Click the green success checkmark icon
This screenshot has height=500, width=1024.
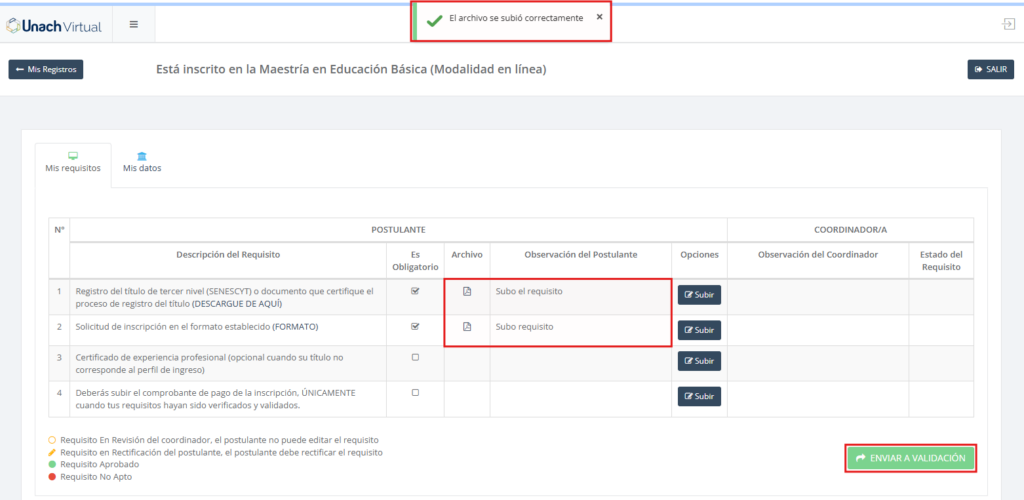click(x=434, y=19)
